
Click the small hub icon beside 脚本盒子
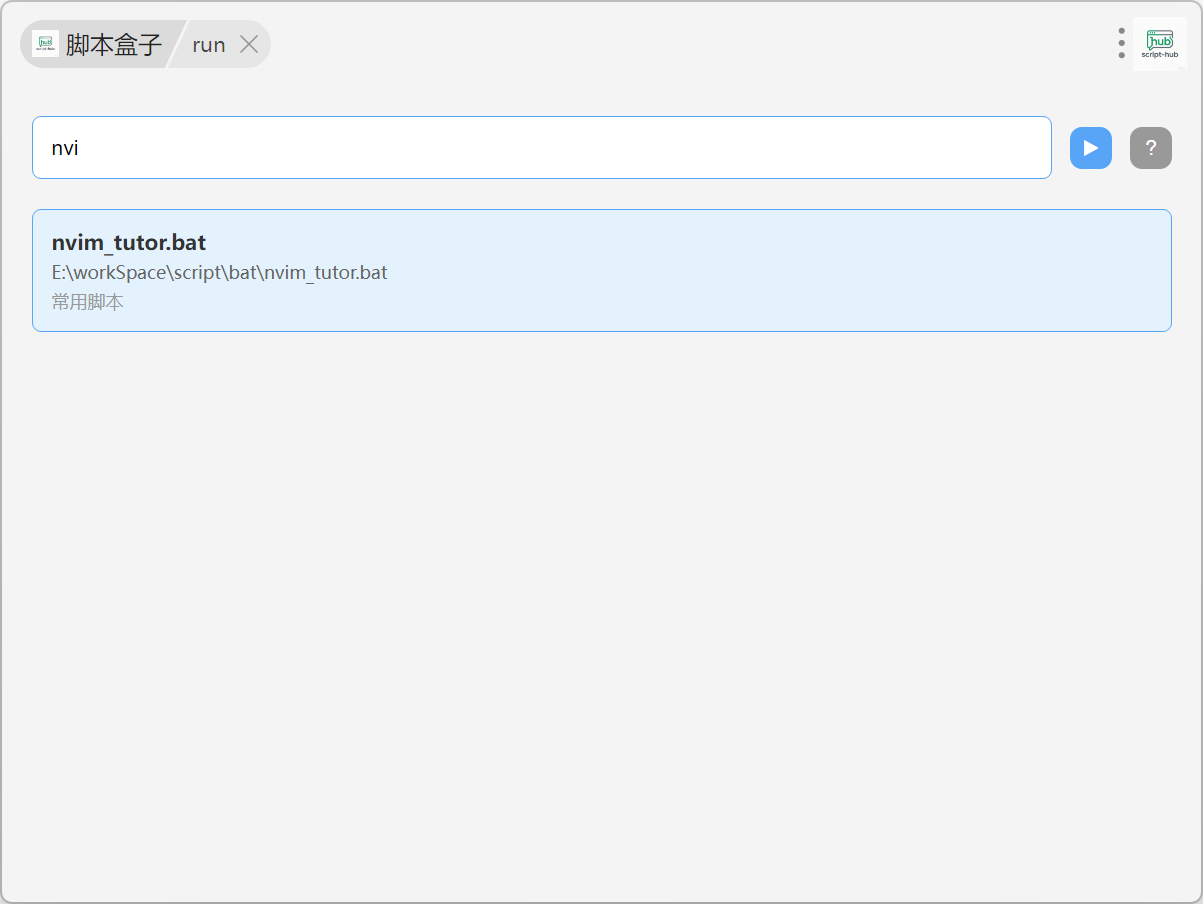pos(45,44)
